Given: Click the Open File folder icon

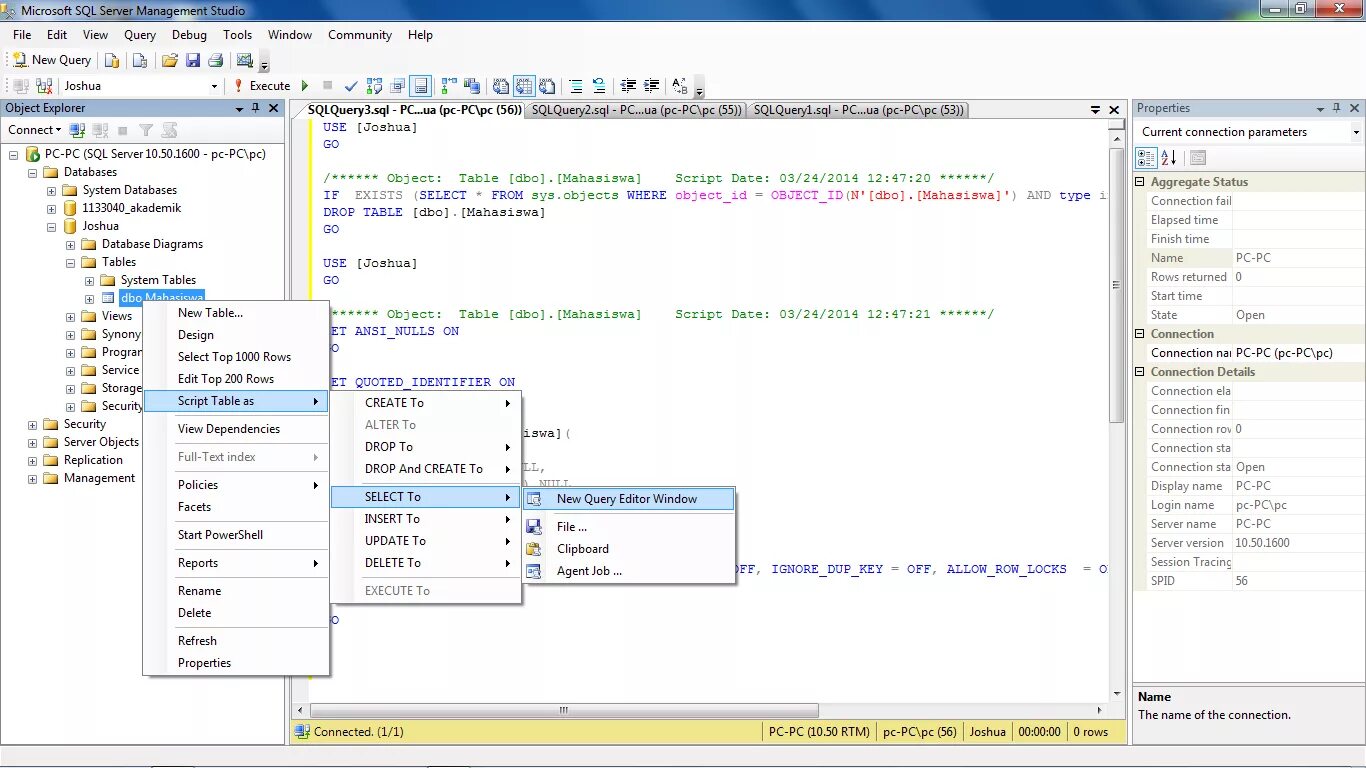Looking at the screenshot, I should [x=170, y=60].
